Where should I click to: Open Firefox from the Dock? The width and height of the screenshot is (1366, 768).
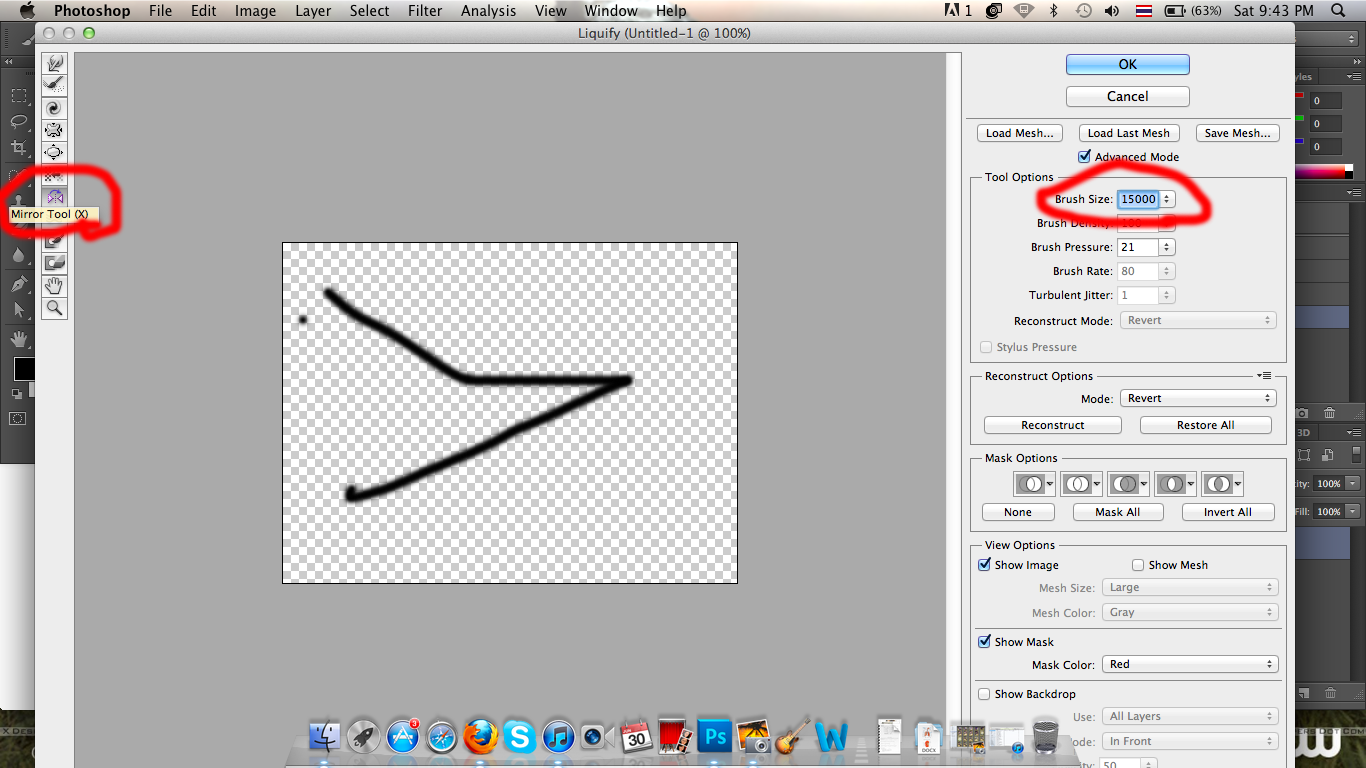(480, 737)
